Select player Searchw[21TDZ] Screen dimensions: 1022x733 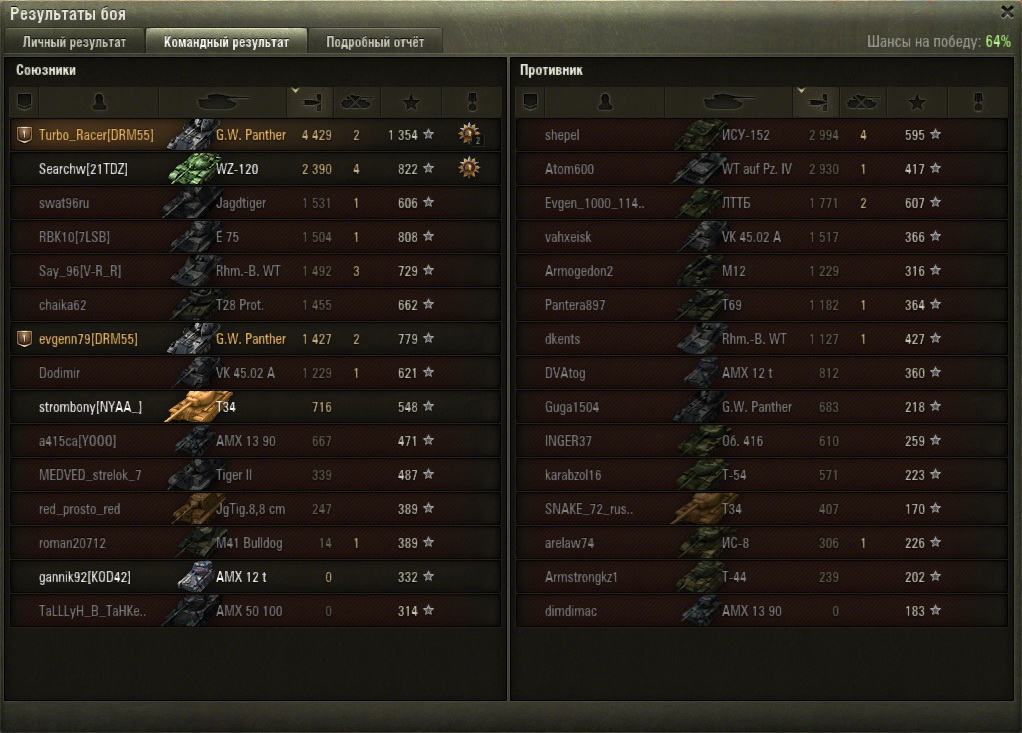83,169
